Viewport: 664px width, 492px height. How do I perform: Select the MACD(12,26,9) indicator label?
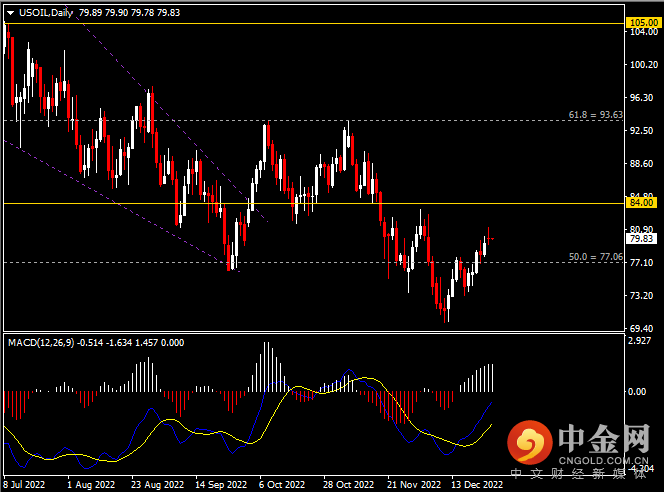pos(46,342)
